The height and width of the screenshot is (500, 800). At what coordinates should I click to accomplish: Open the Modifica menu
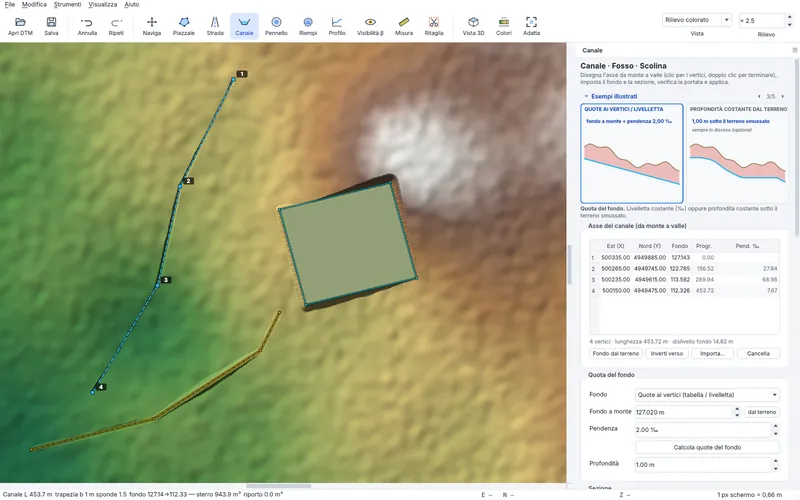click(x=34, y=5)
